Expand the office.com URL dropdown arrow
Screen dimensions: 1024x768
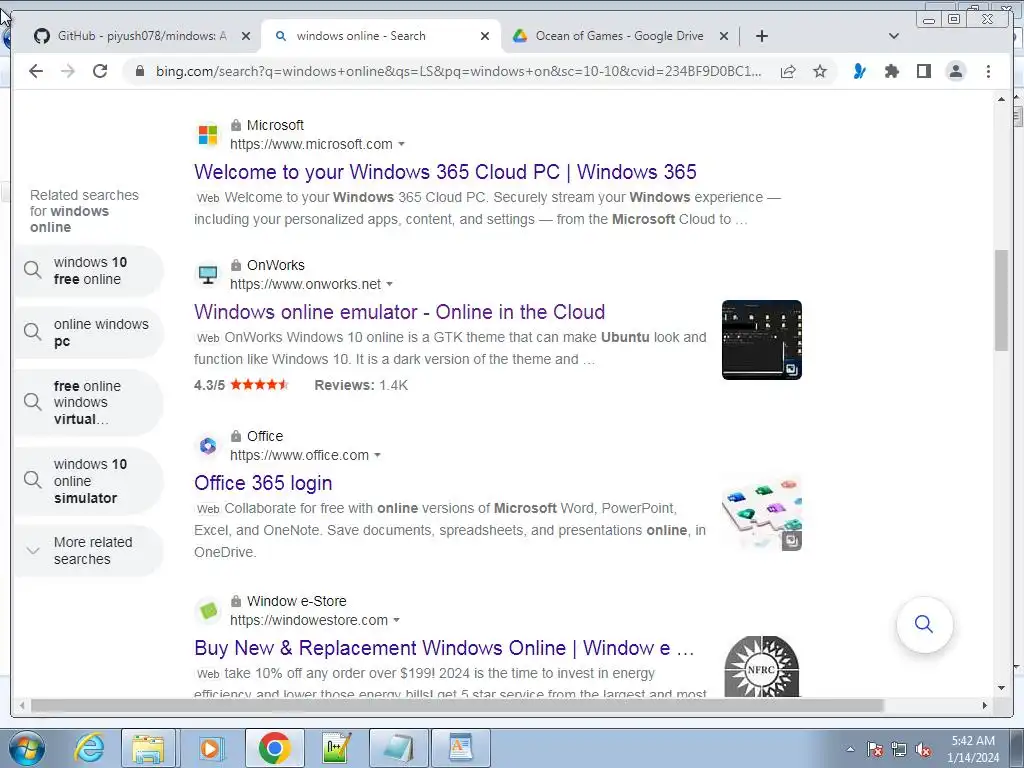(x=377, y=455)
